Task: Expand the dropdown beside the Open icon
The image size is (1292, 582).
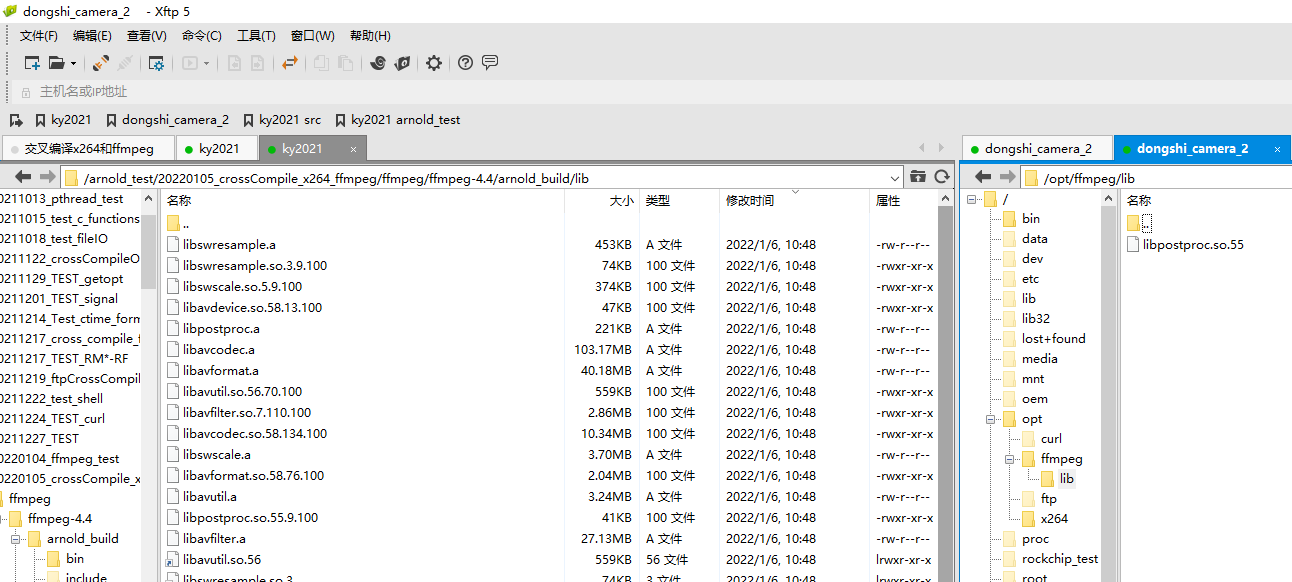Action: click(x=72, y=62)
